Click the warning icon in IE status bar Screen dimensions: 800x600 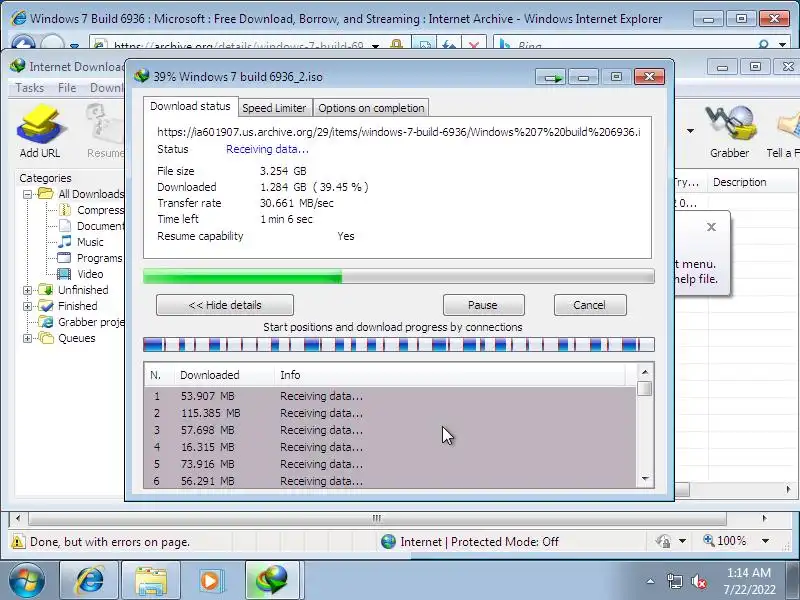[x=18, y=541]
